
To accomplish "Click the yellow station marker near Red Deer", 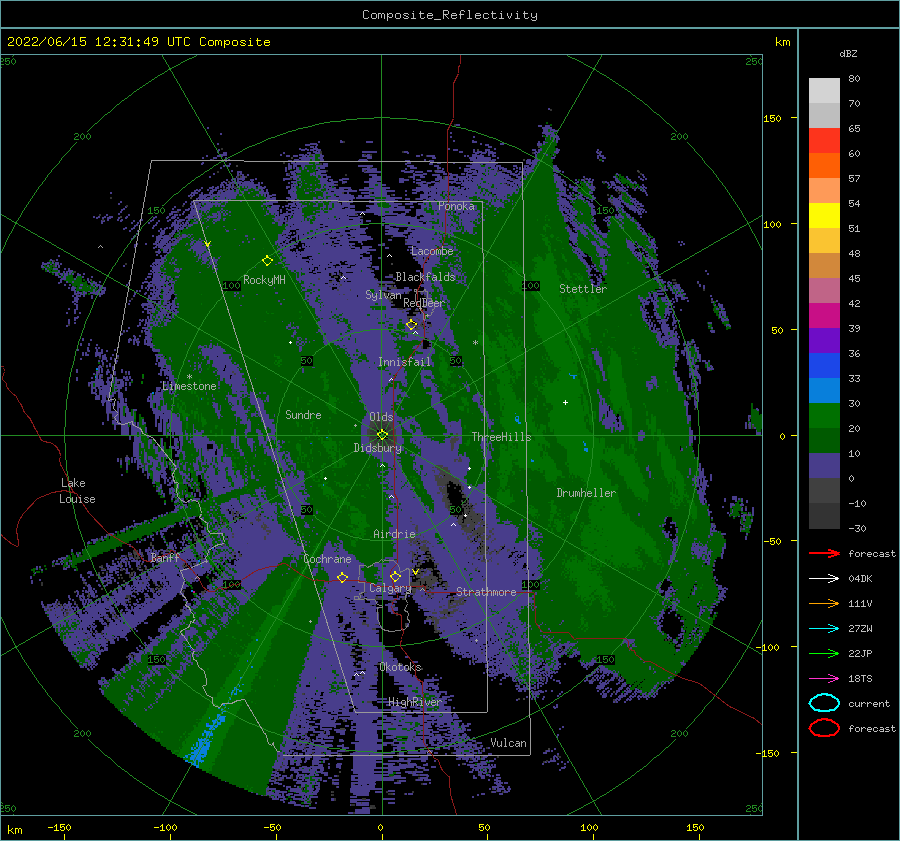I will coord(412,325).
